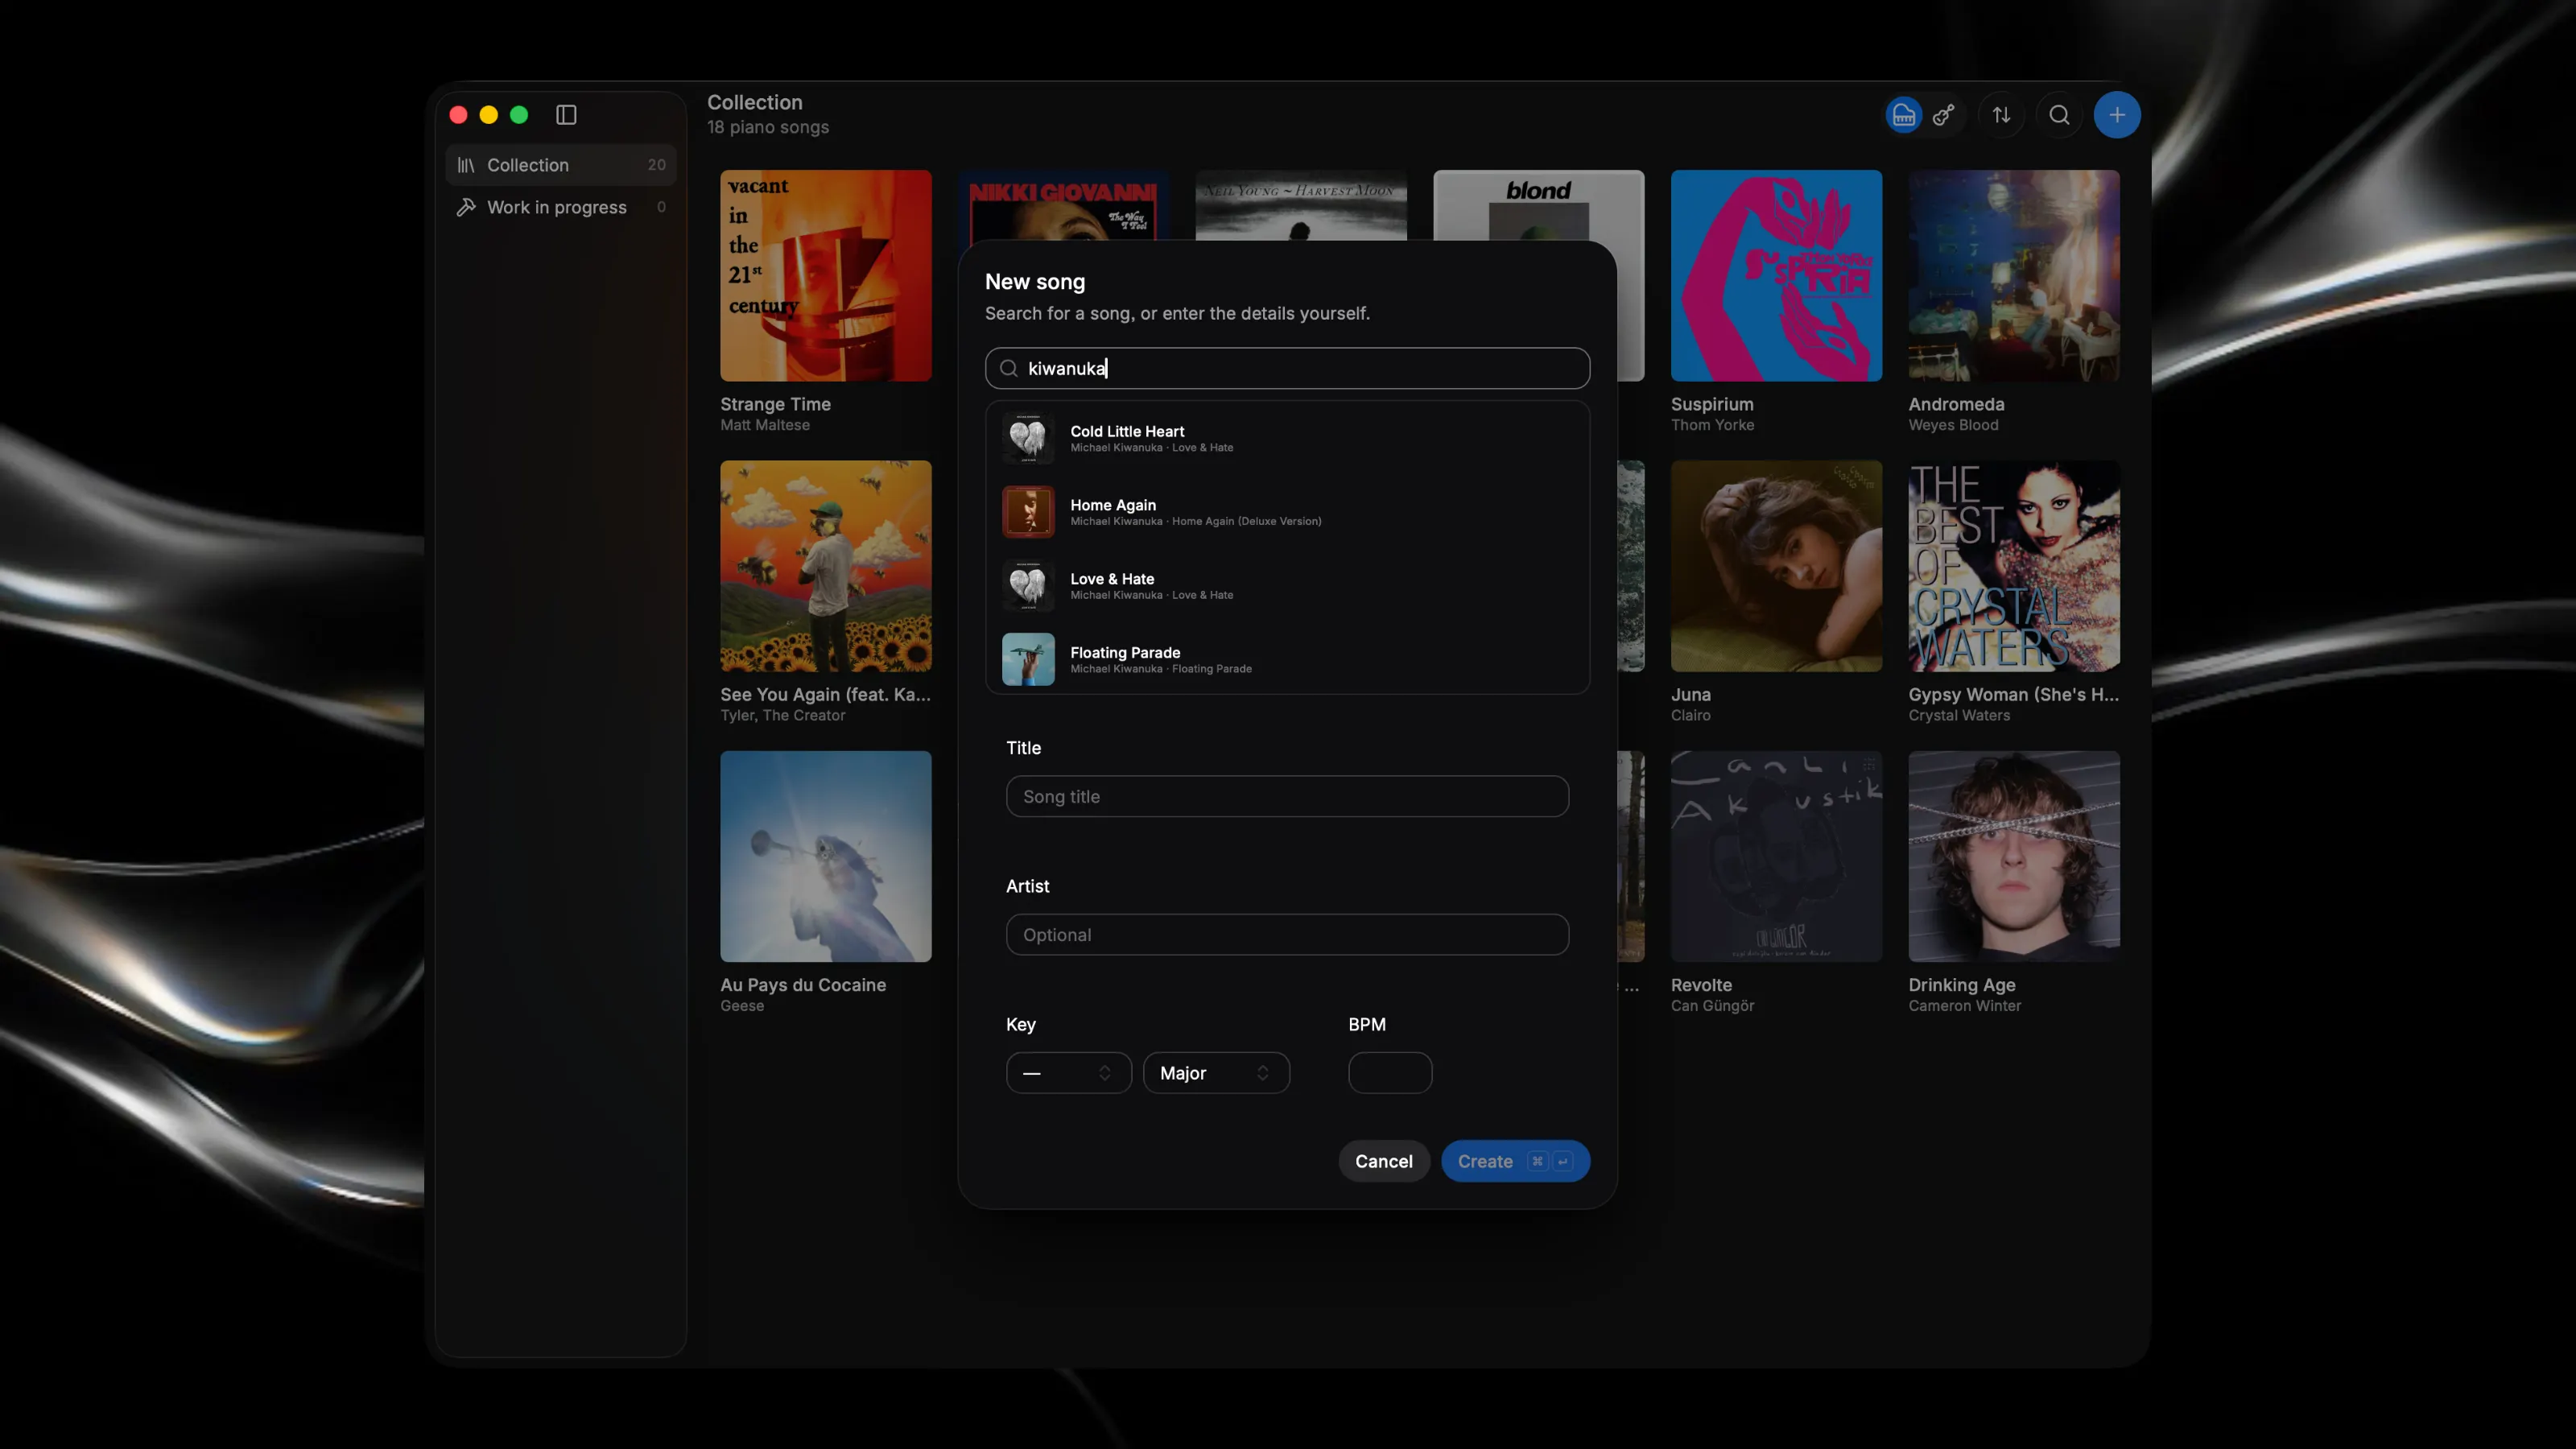Open Revolte album thumbnail
Viewport: 2576px width, 1449px height.
click(x=1776, y=856)
